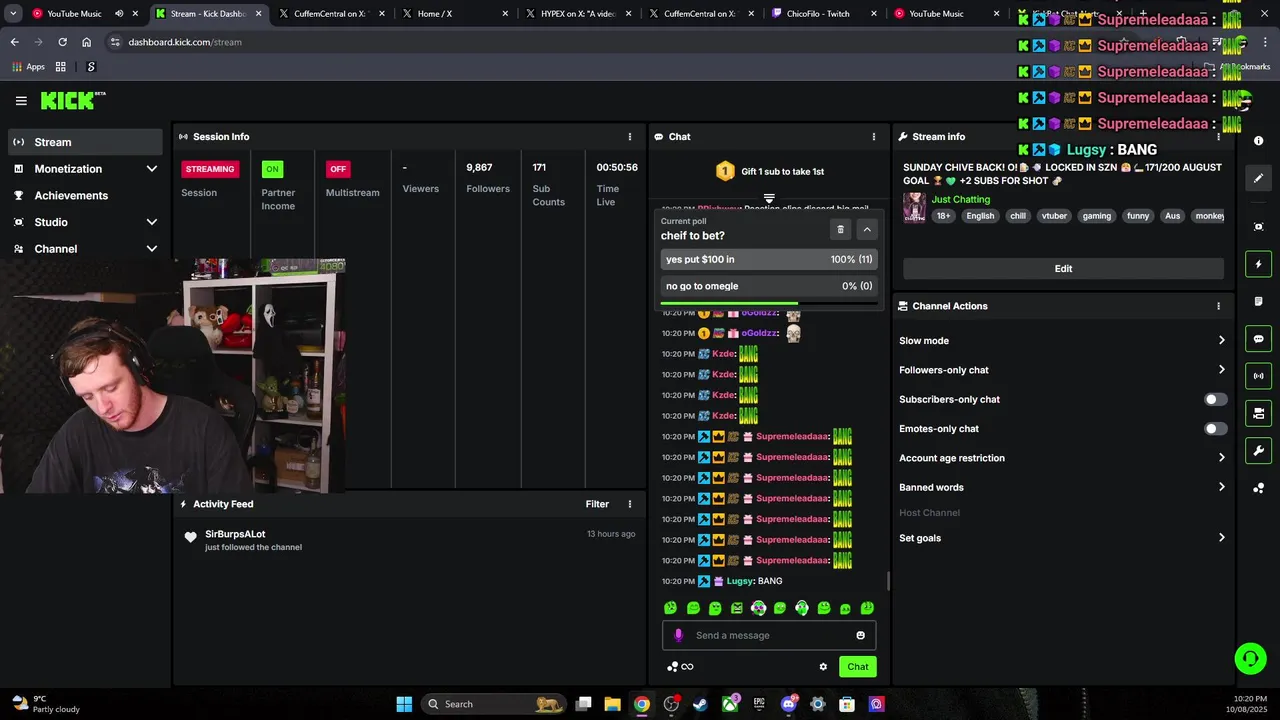Click the lightning bolt icon in right sidebar
Image resolution: width=1280 pixels, height=720 pixels.
1259,264
